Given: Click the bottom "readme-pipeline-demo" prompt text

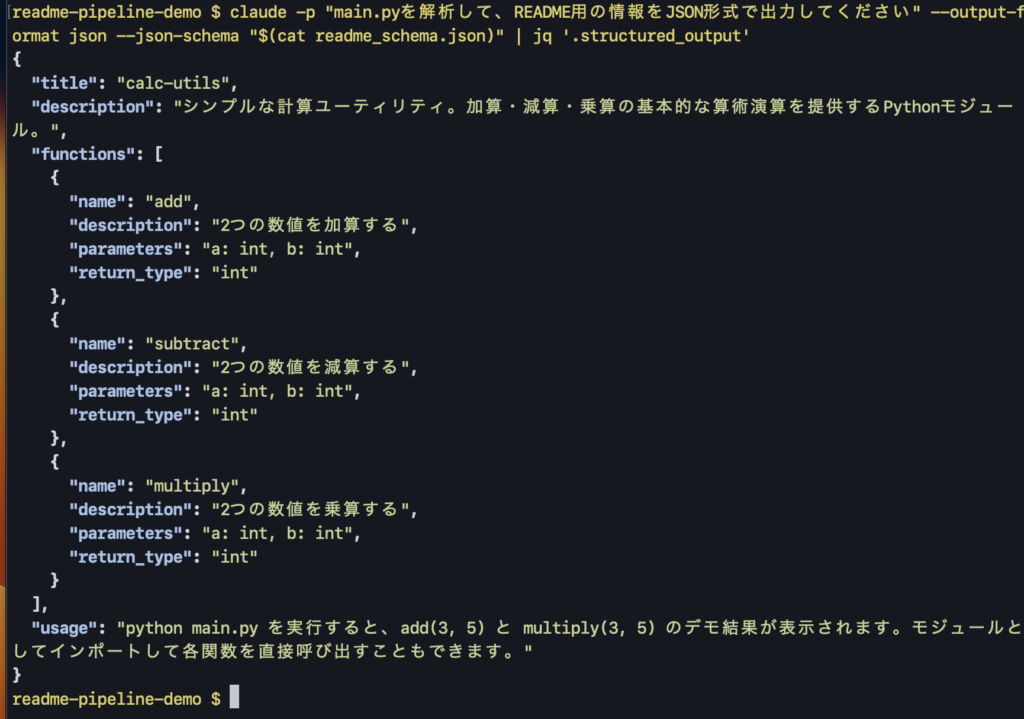Looking at the screenshot, I should (x=103, y=698).
